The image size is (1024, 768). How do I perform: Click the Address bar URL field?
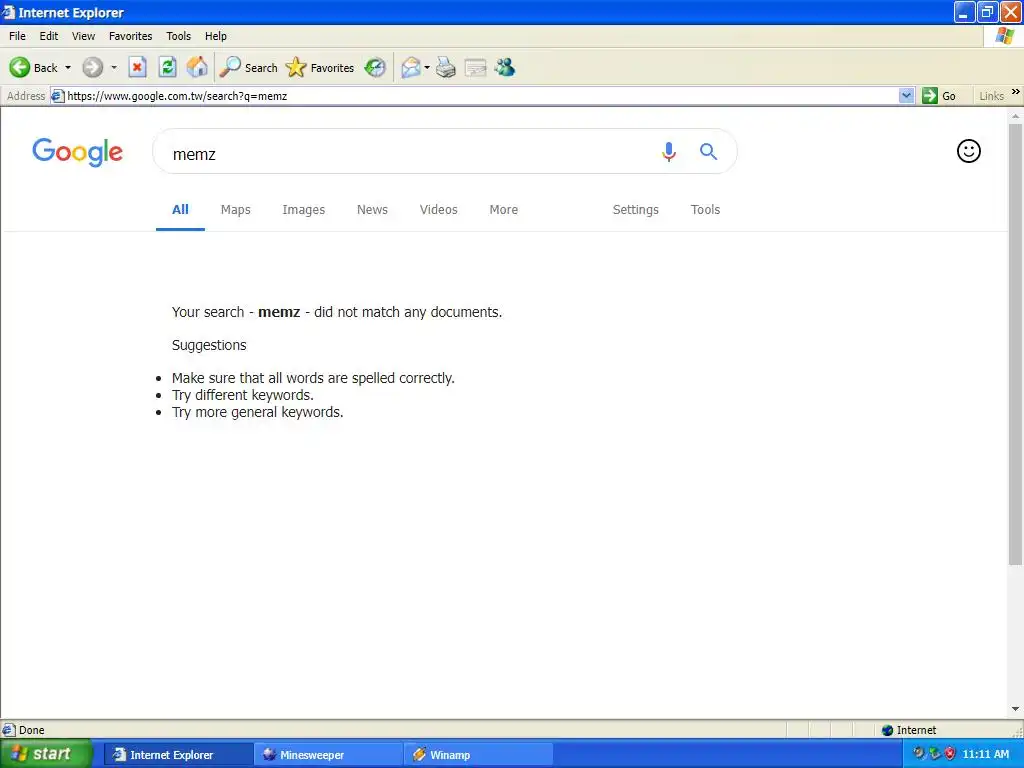point(480,96)
